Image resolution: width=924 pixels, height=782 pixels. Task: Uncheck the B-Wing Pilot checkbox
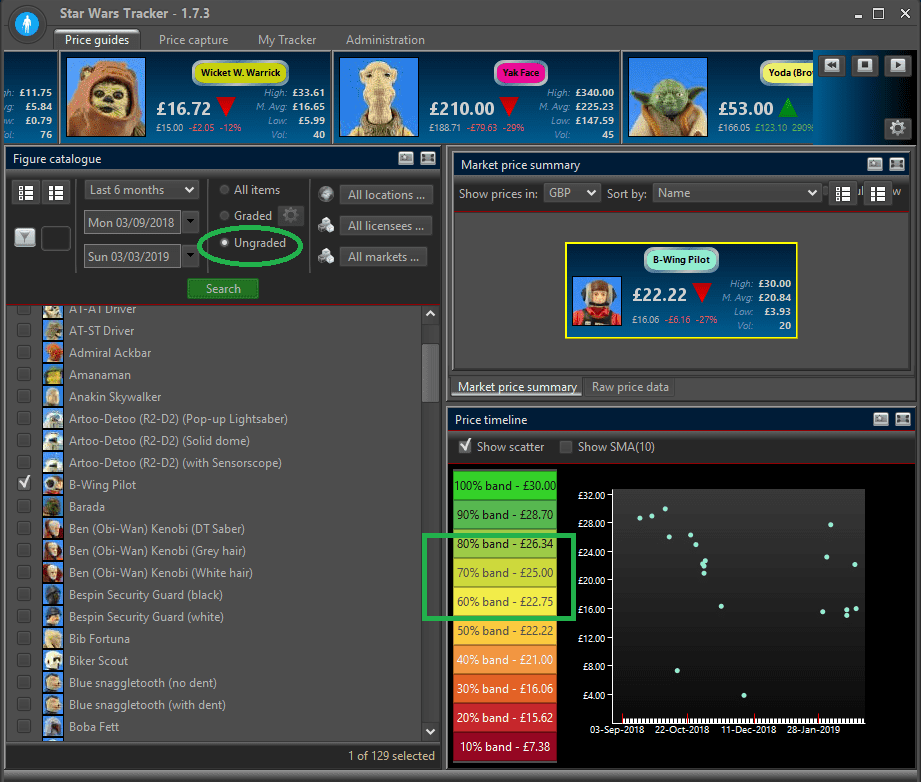click(x=24, y=484)
